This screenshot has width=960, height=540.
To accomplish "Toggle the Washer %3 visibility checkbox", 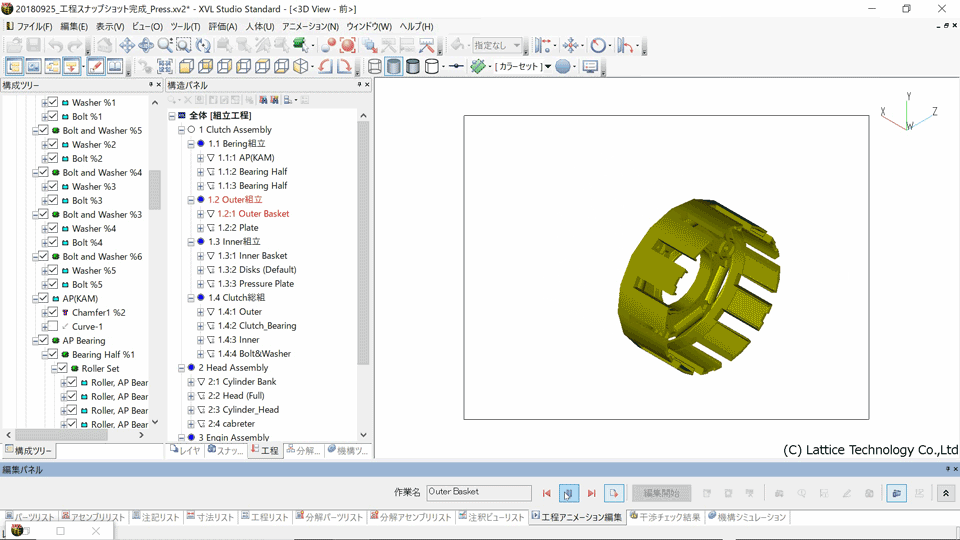I will click(53, 186).
